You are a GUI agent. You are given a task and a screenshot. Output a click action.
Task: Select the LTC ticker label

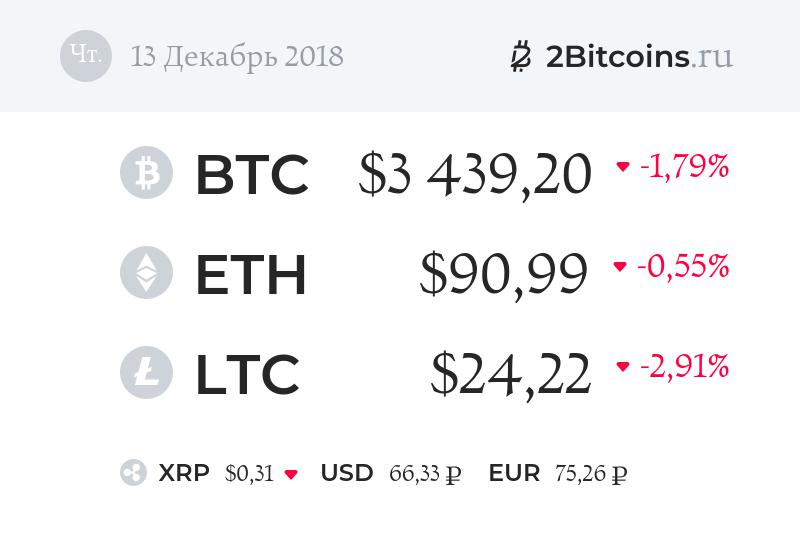tap(247, 374)
